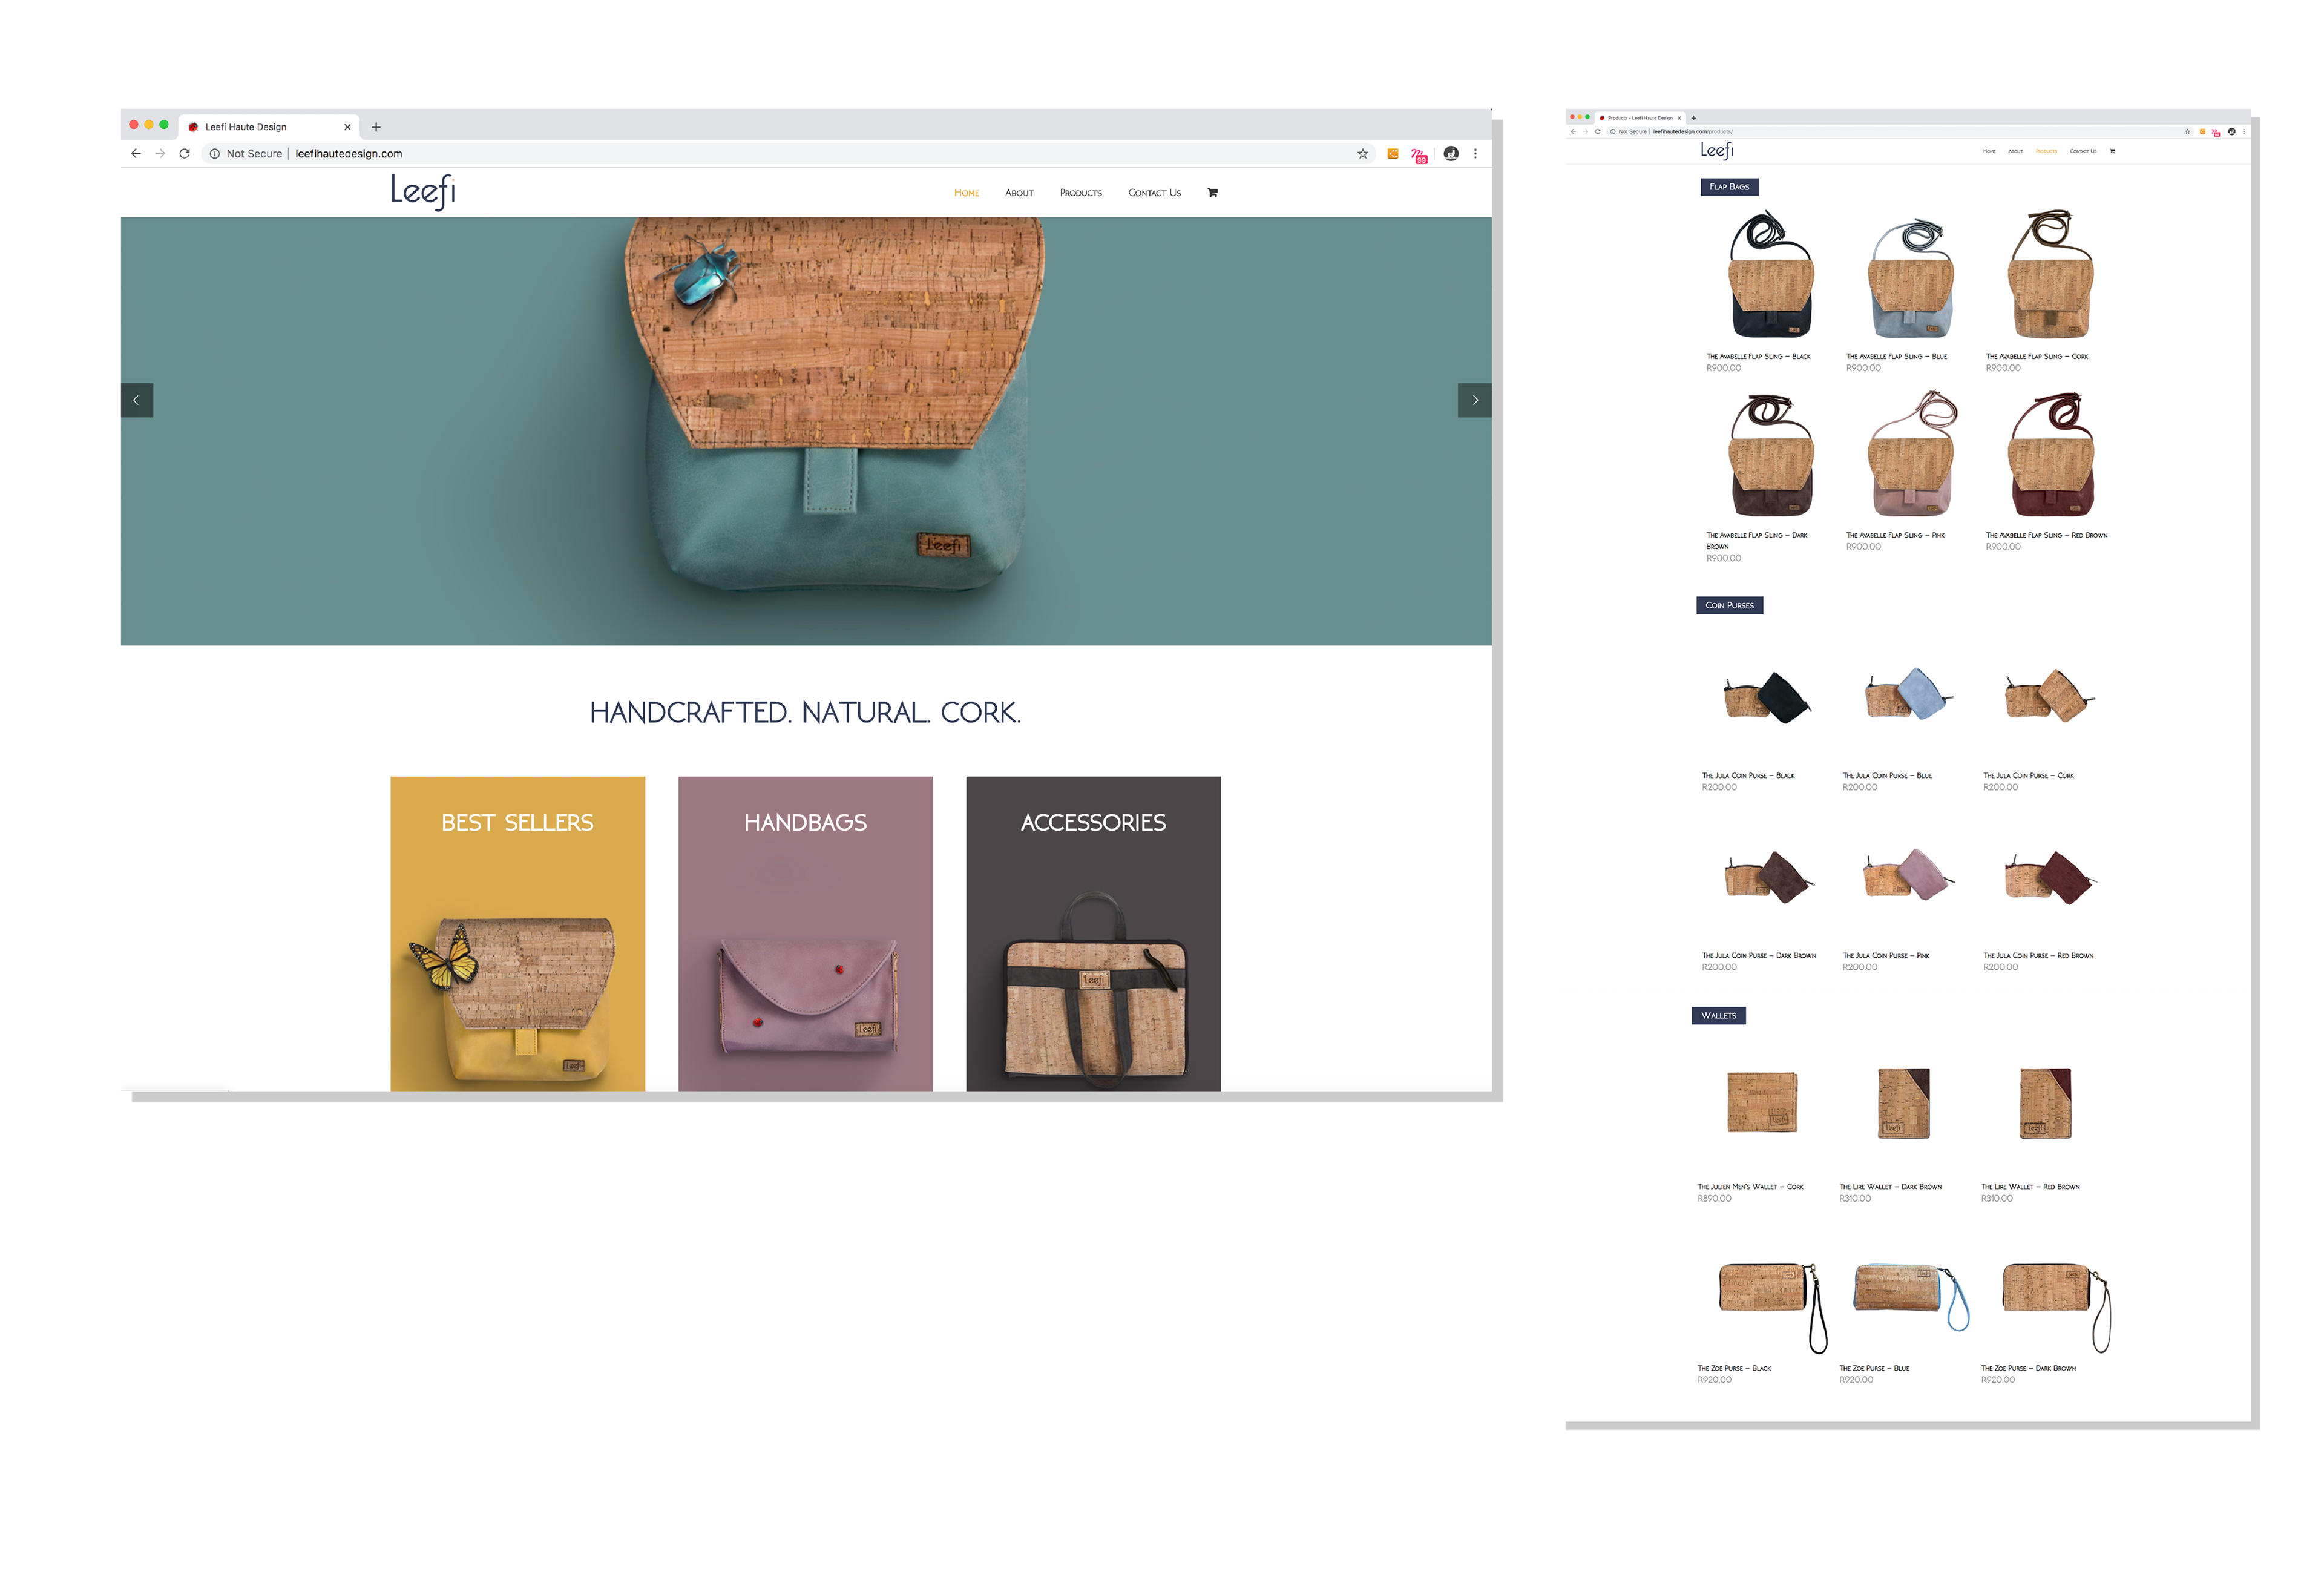Open The Anabelle Flap Sling – Pink product

[x=1895, y=535]
